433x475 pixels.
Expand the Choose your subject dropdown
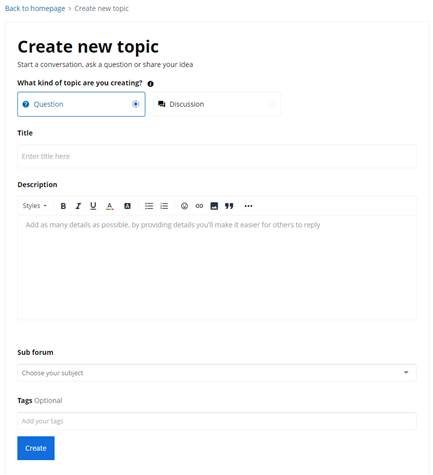click(217, 373)
